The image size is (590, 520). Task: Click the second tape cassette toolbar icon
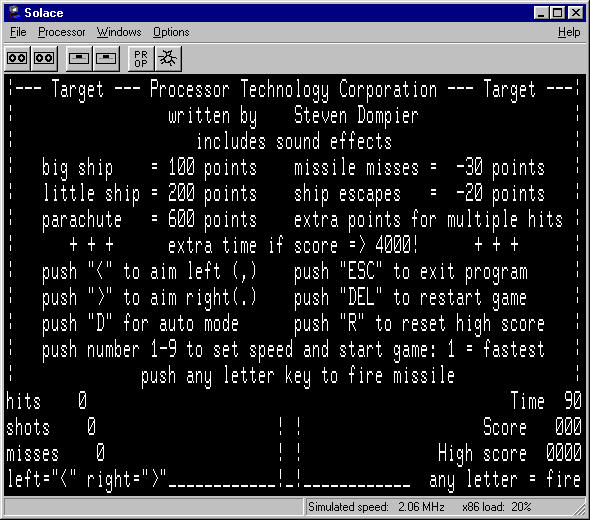(44, 58)
